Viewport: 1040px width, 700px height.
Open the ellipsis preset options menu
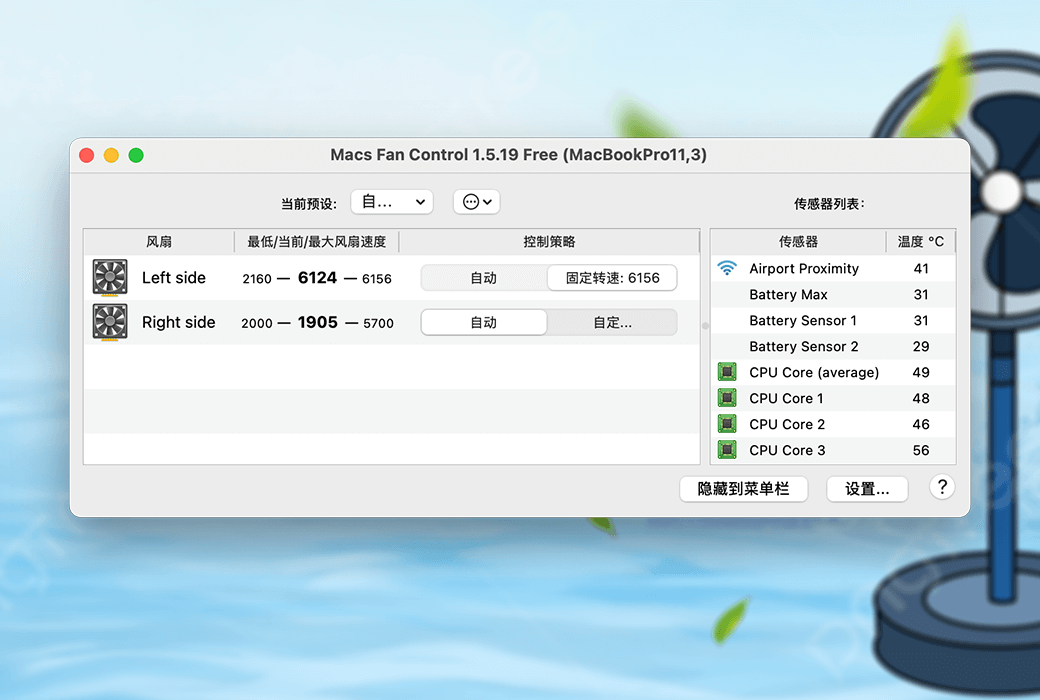click(470, 201)
